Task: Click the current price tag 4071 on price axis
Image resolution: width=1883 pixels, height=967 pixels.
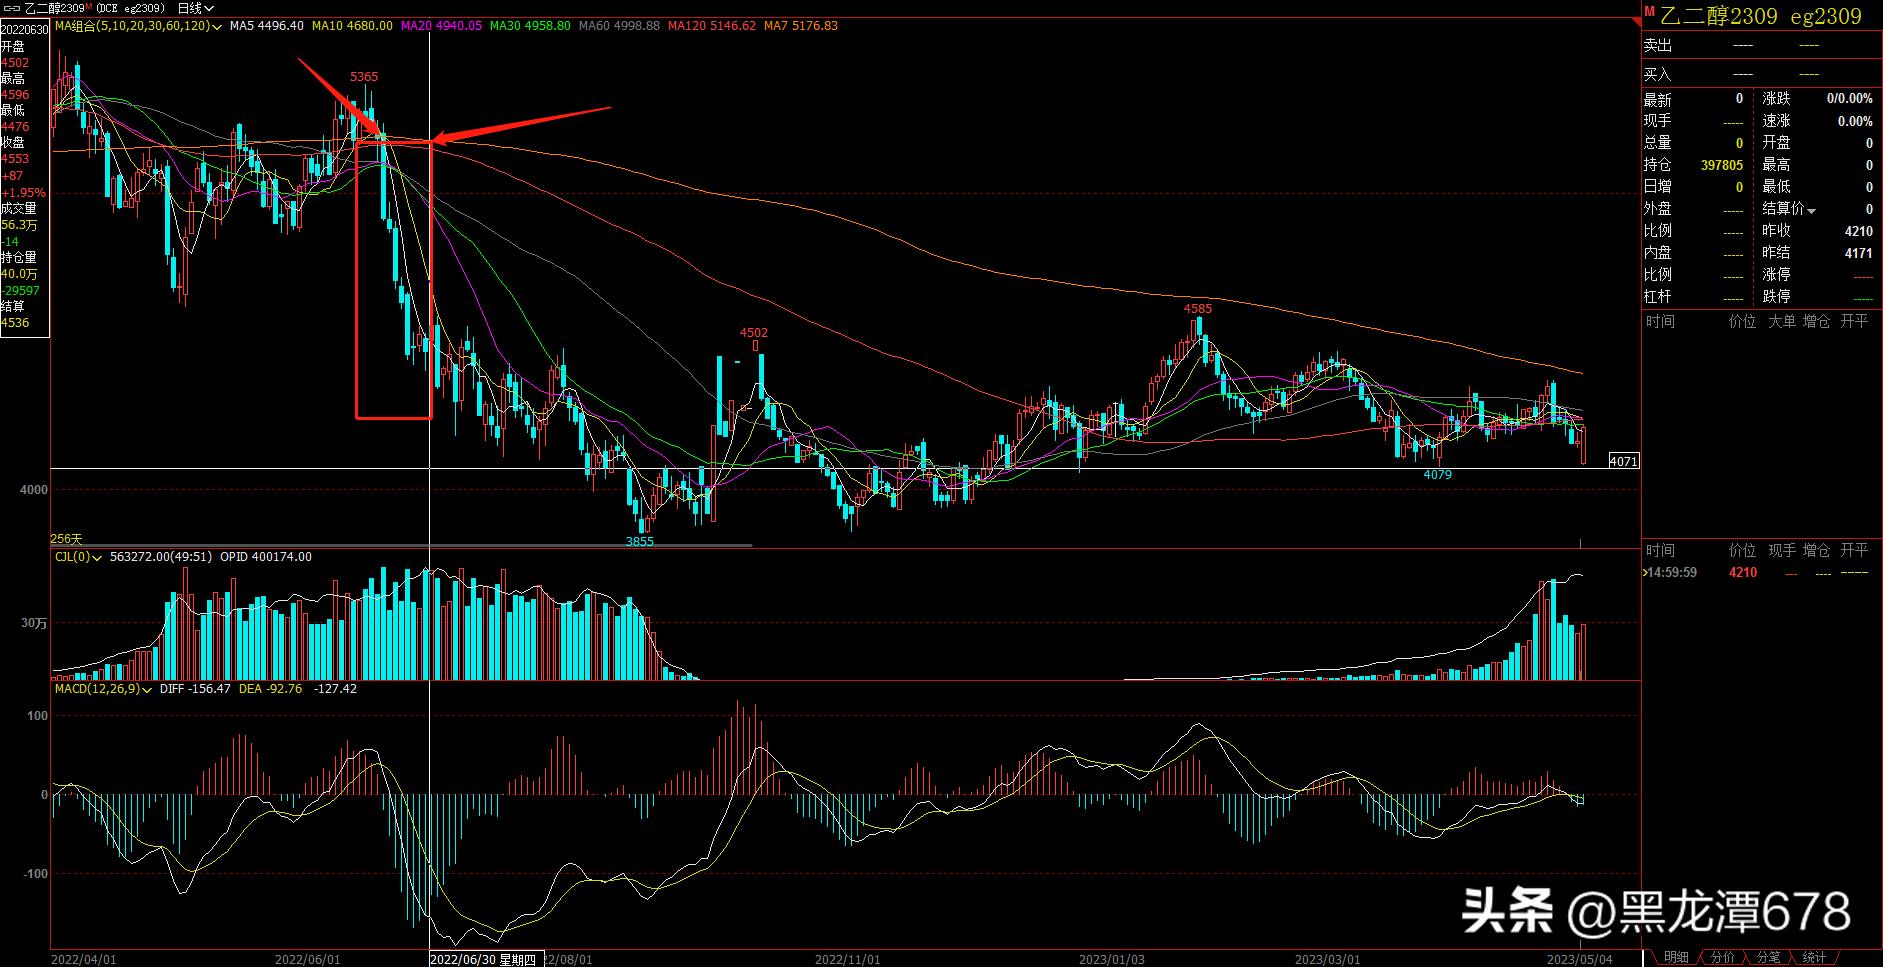Action: [x=1623, y=461]
